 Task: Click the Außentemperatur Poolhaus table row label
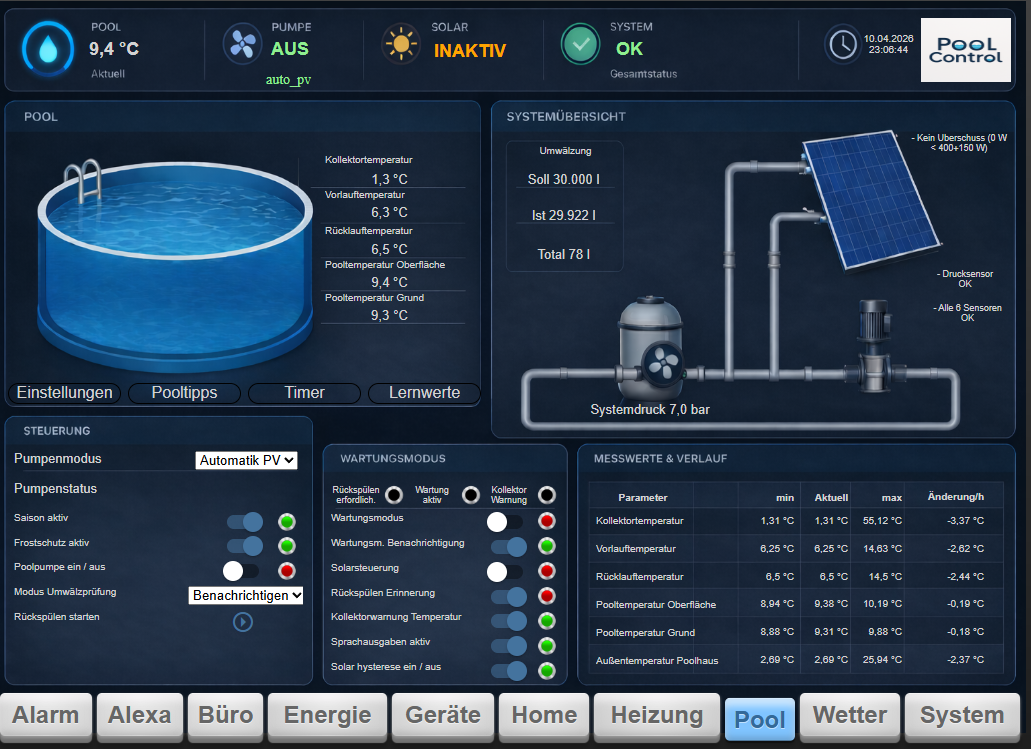[x=657, y=661]
